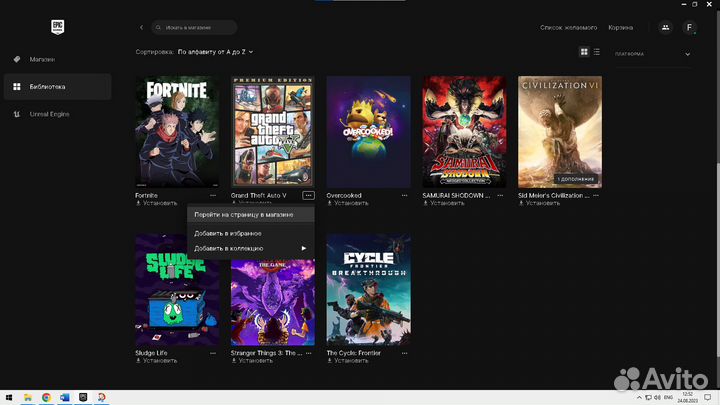The height and width of the screenshot is (405, 720).
Task: Expand Добавить в коллекцию submenu
Action: pos(250,248)
